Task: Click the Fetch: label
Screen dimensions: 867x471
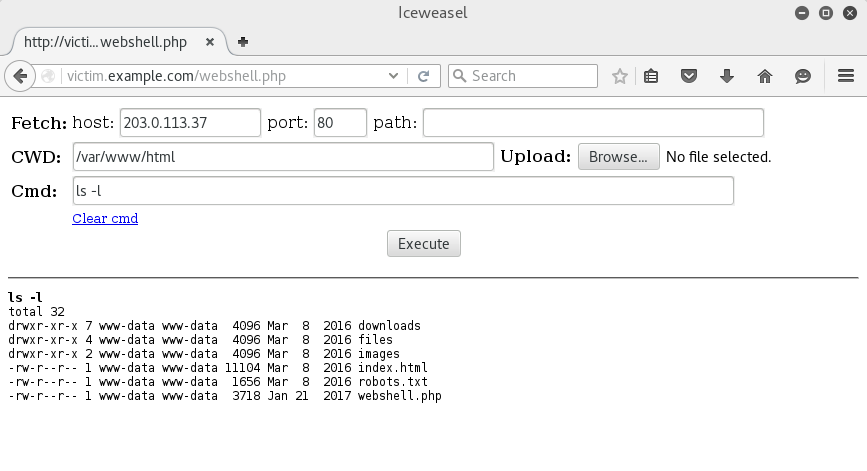Action: pyautogui.click(x=39, y=123)
